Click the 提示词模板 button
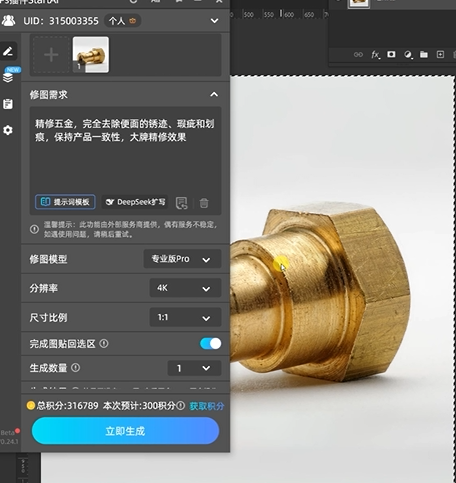Screen dimensions: 456x483 (65, 202)
